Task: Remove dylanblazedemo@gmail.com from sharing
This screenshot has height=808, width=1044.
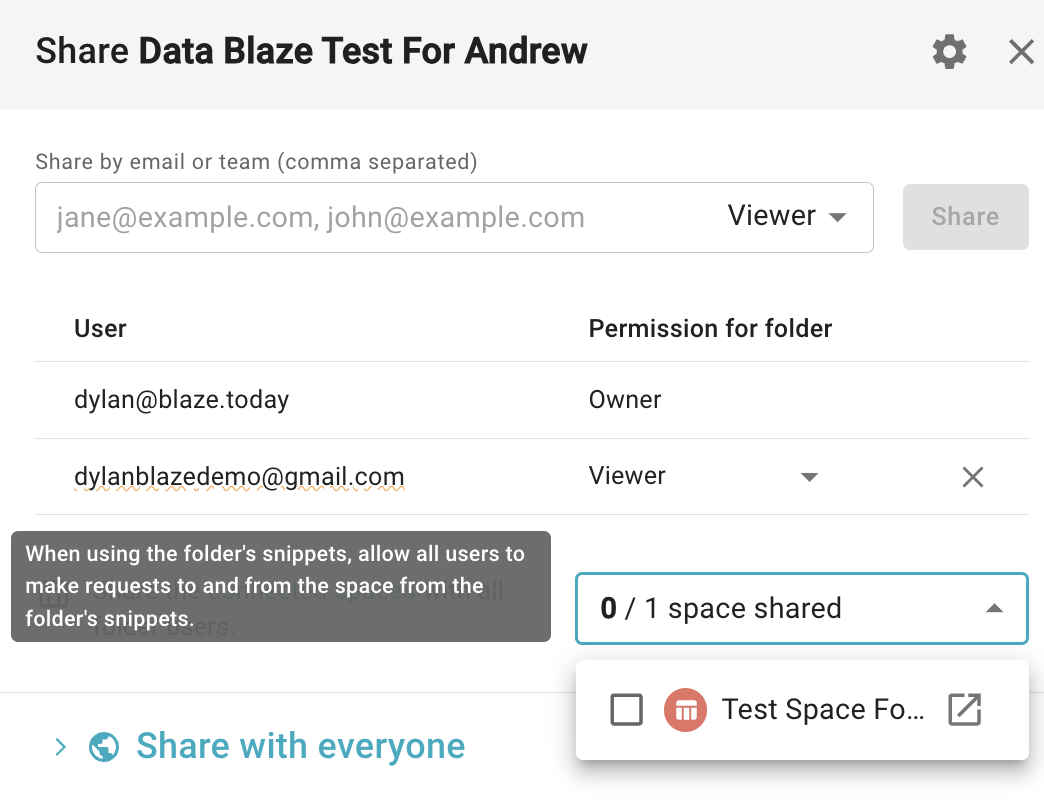Action: (973, 477)
